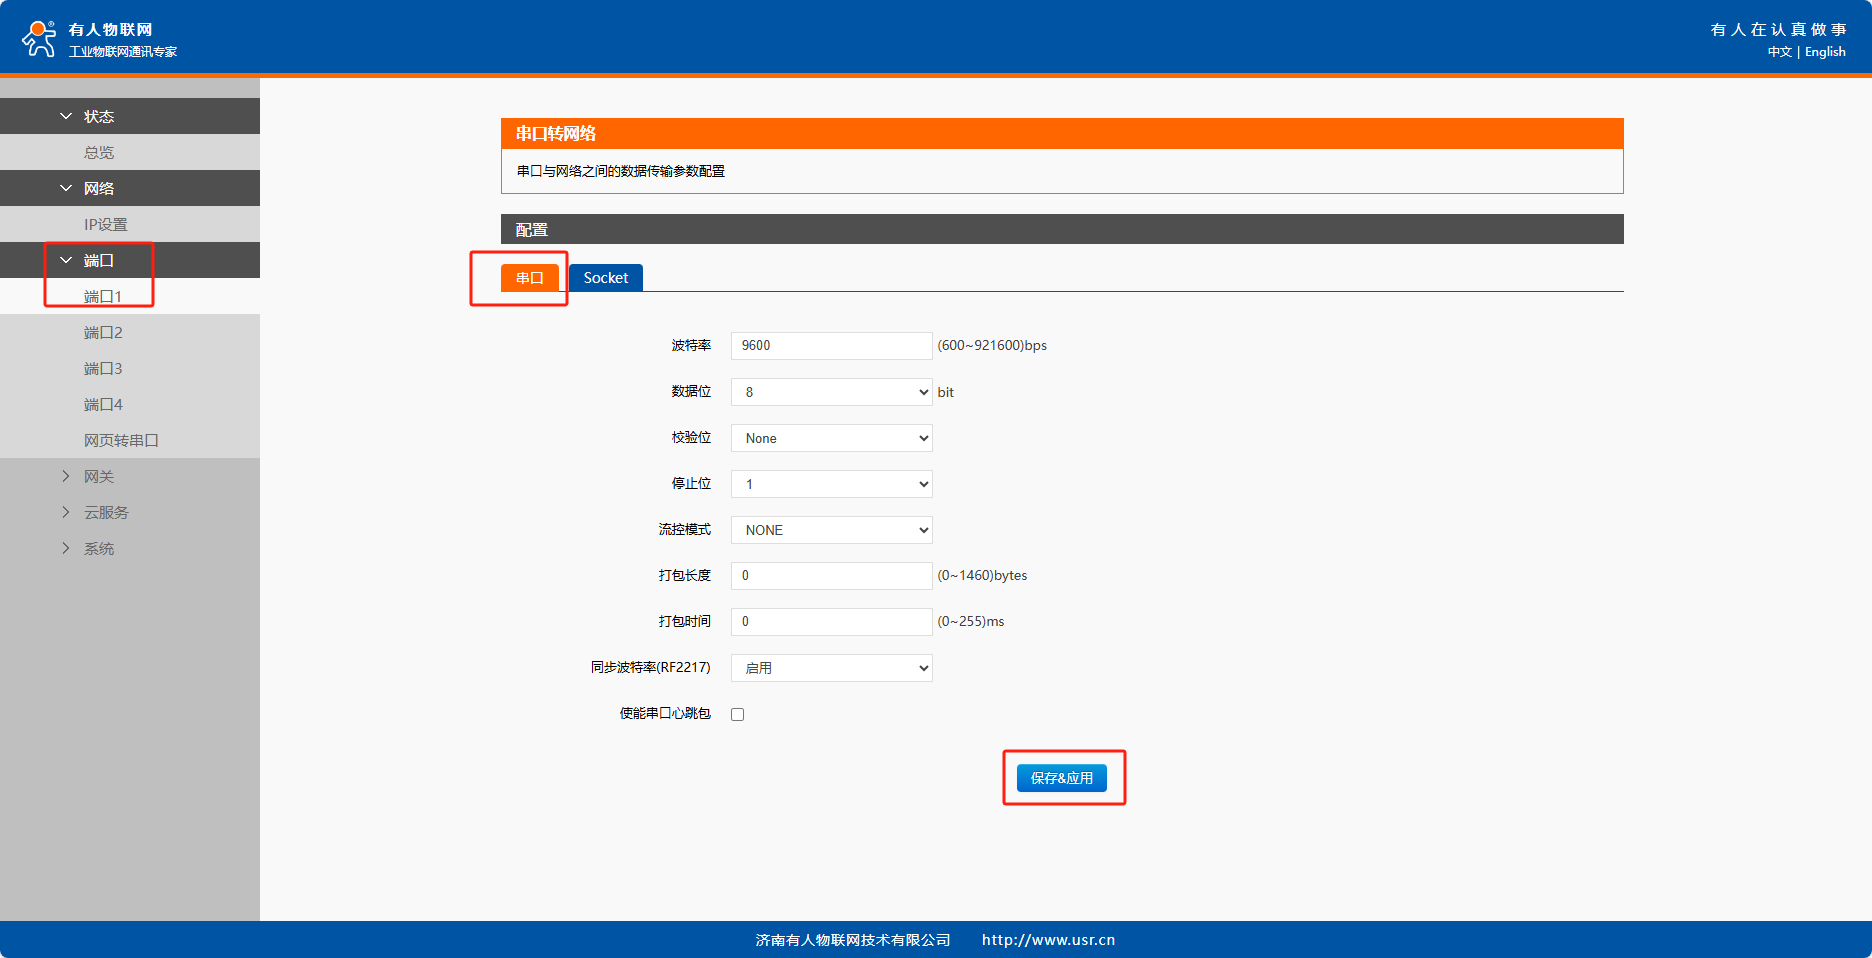Open the 数据位 dropdown
The width and height of the screenshot is (1872, 958).
click(x=831, y=392)
